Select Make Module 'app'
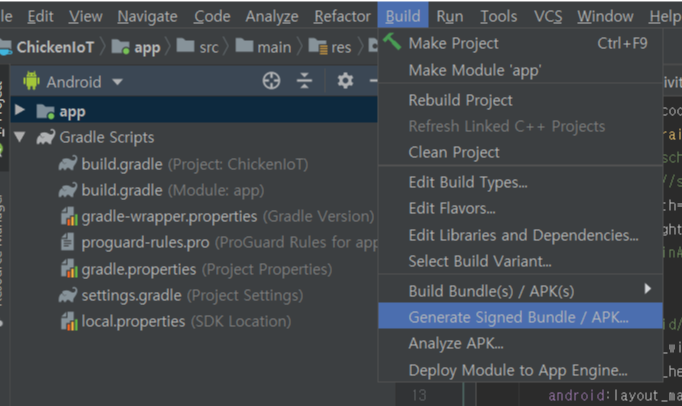The width and height of the screenshot is (682, 406). click(520, 70)
